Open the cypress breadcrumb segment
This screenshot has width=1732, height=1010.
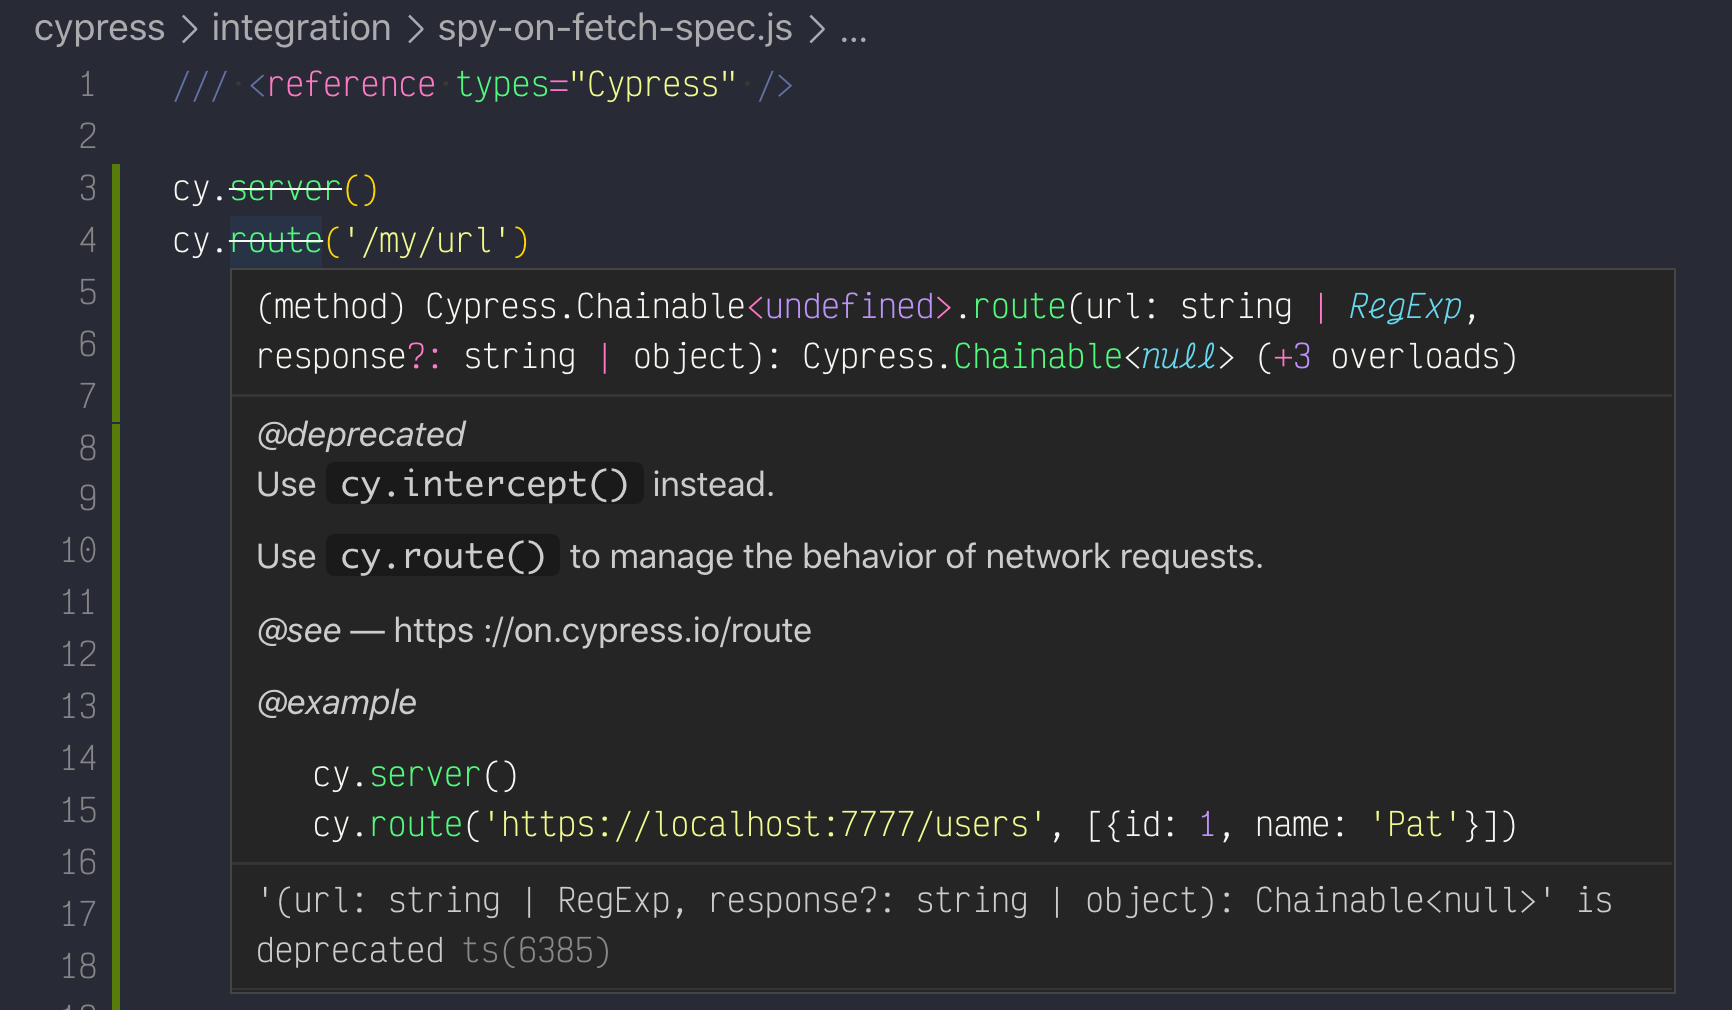tap(99, 28)
